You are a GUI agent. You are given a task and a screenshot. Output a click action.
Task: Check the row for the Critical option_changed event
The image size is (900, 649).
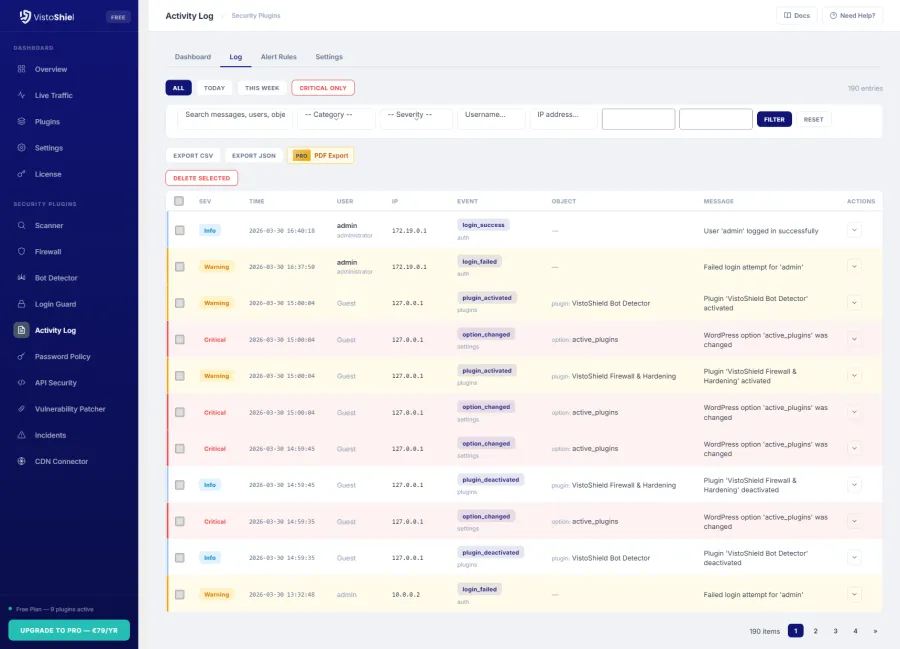tap(181, 339)
